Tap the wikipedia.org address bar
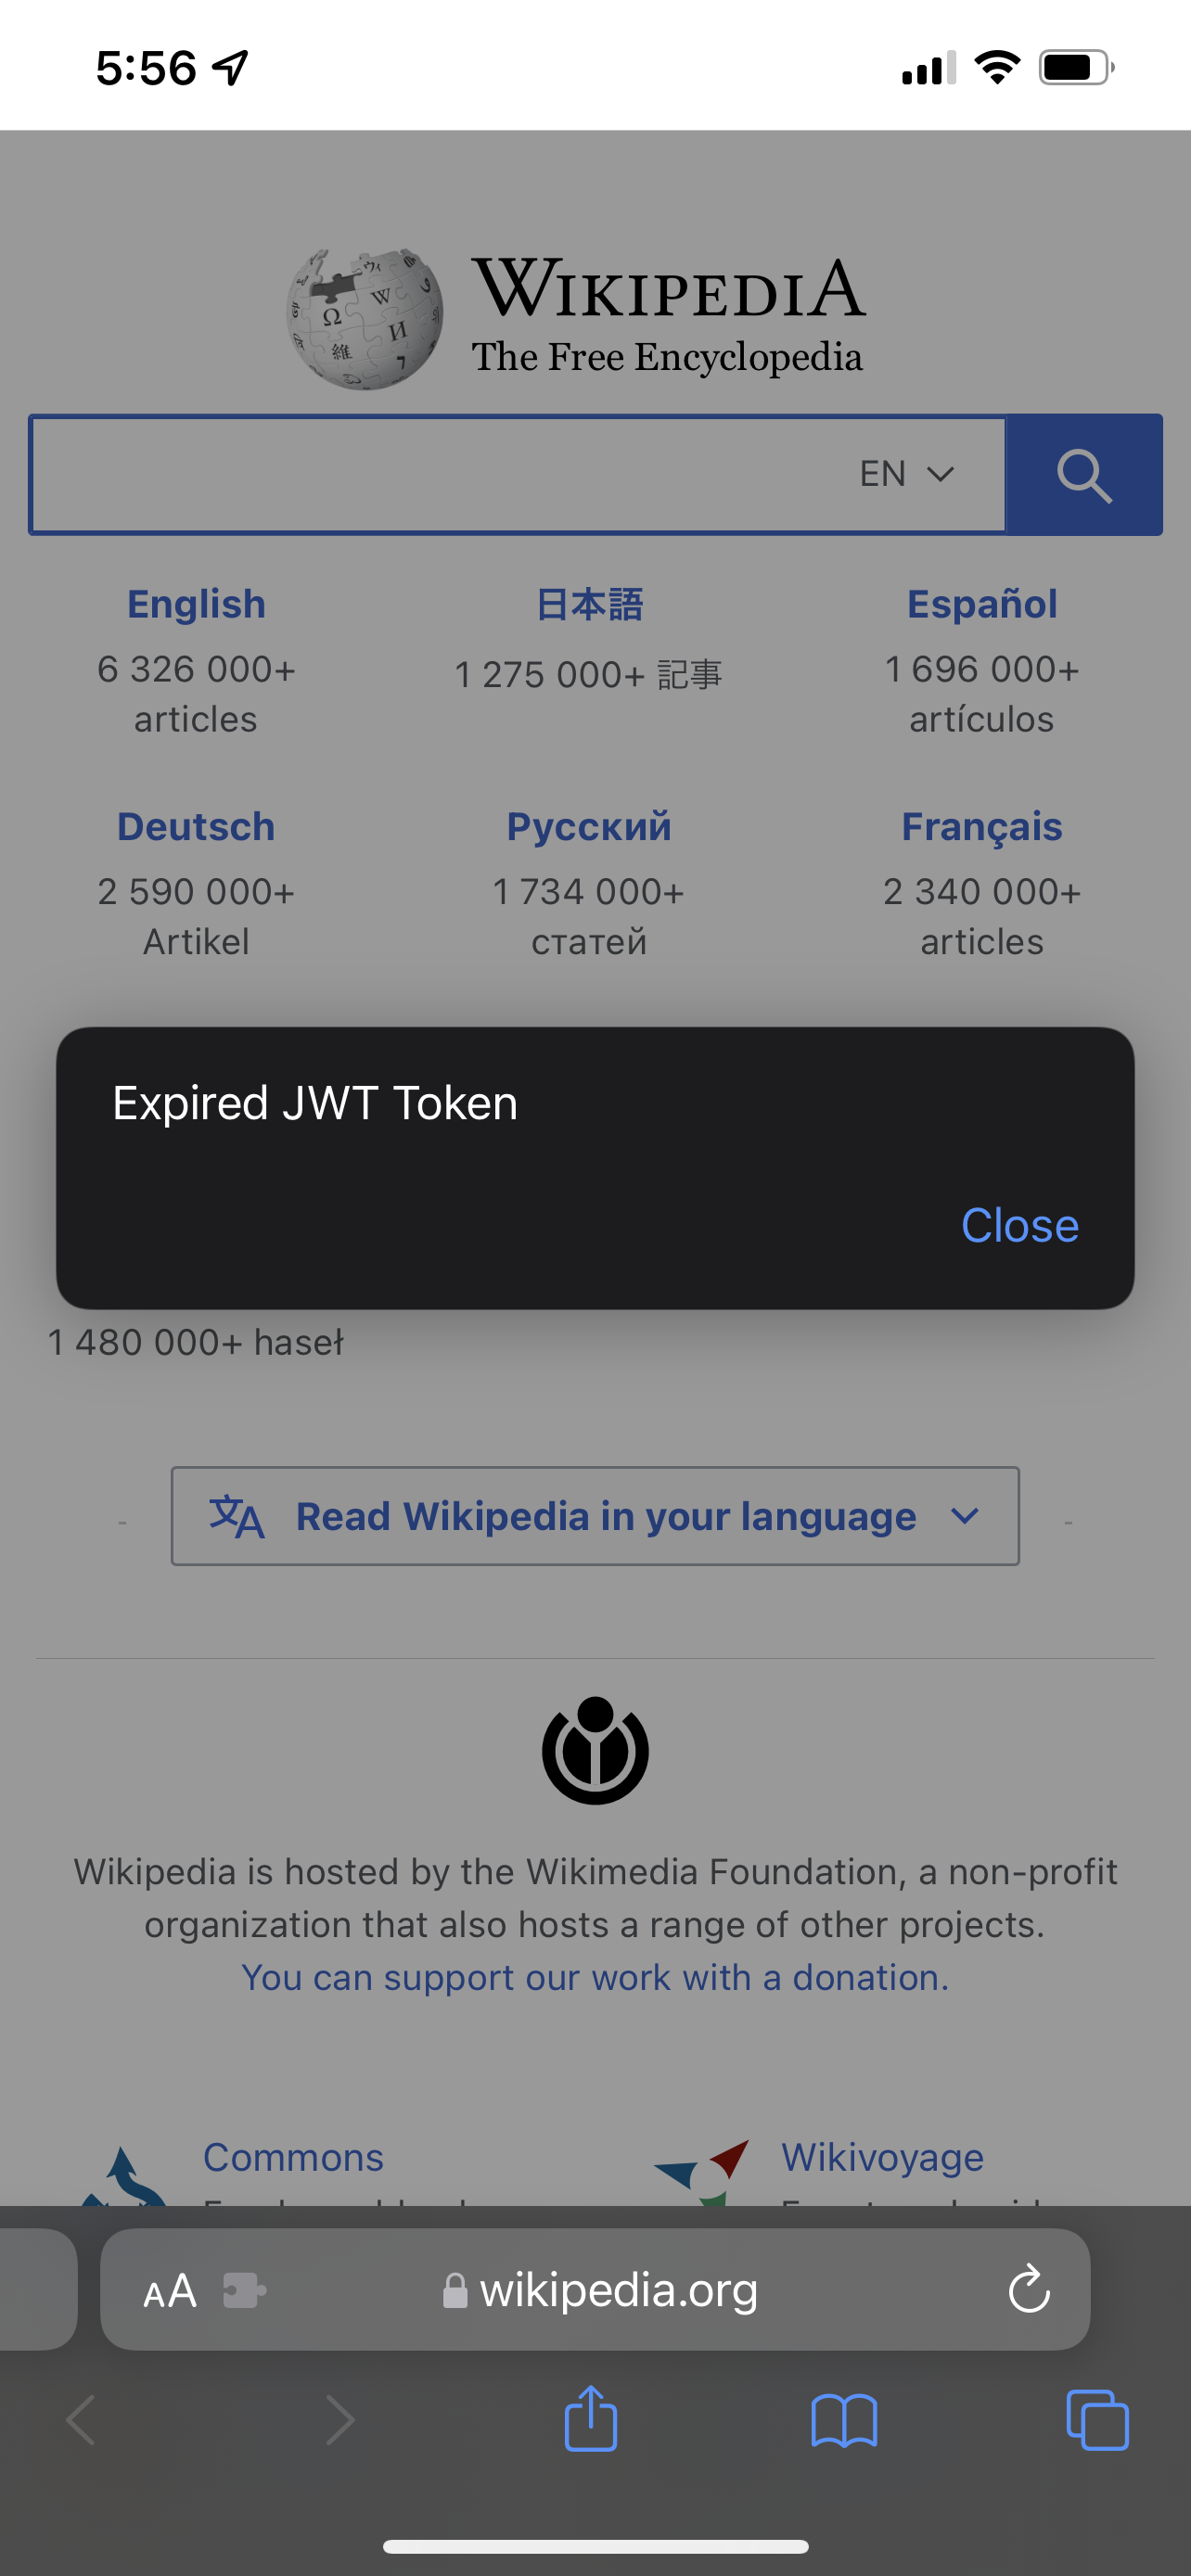 [x=618, y=2290]
